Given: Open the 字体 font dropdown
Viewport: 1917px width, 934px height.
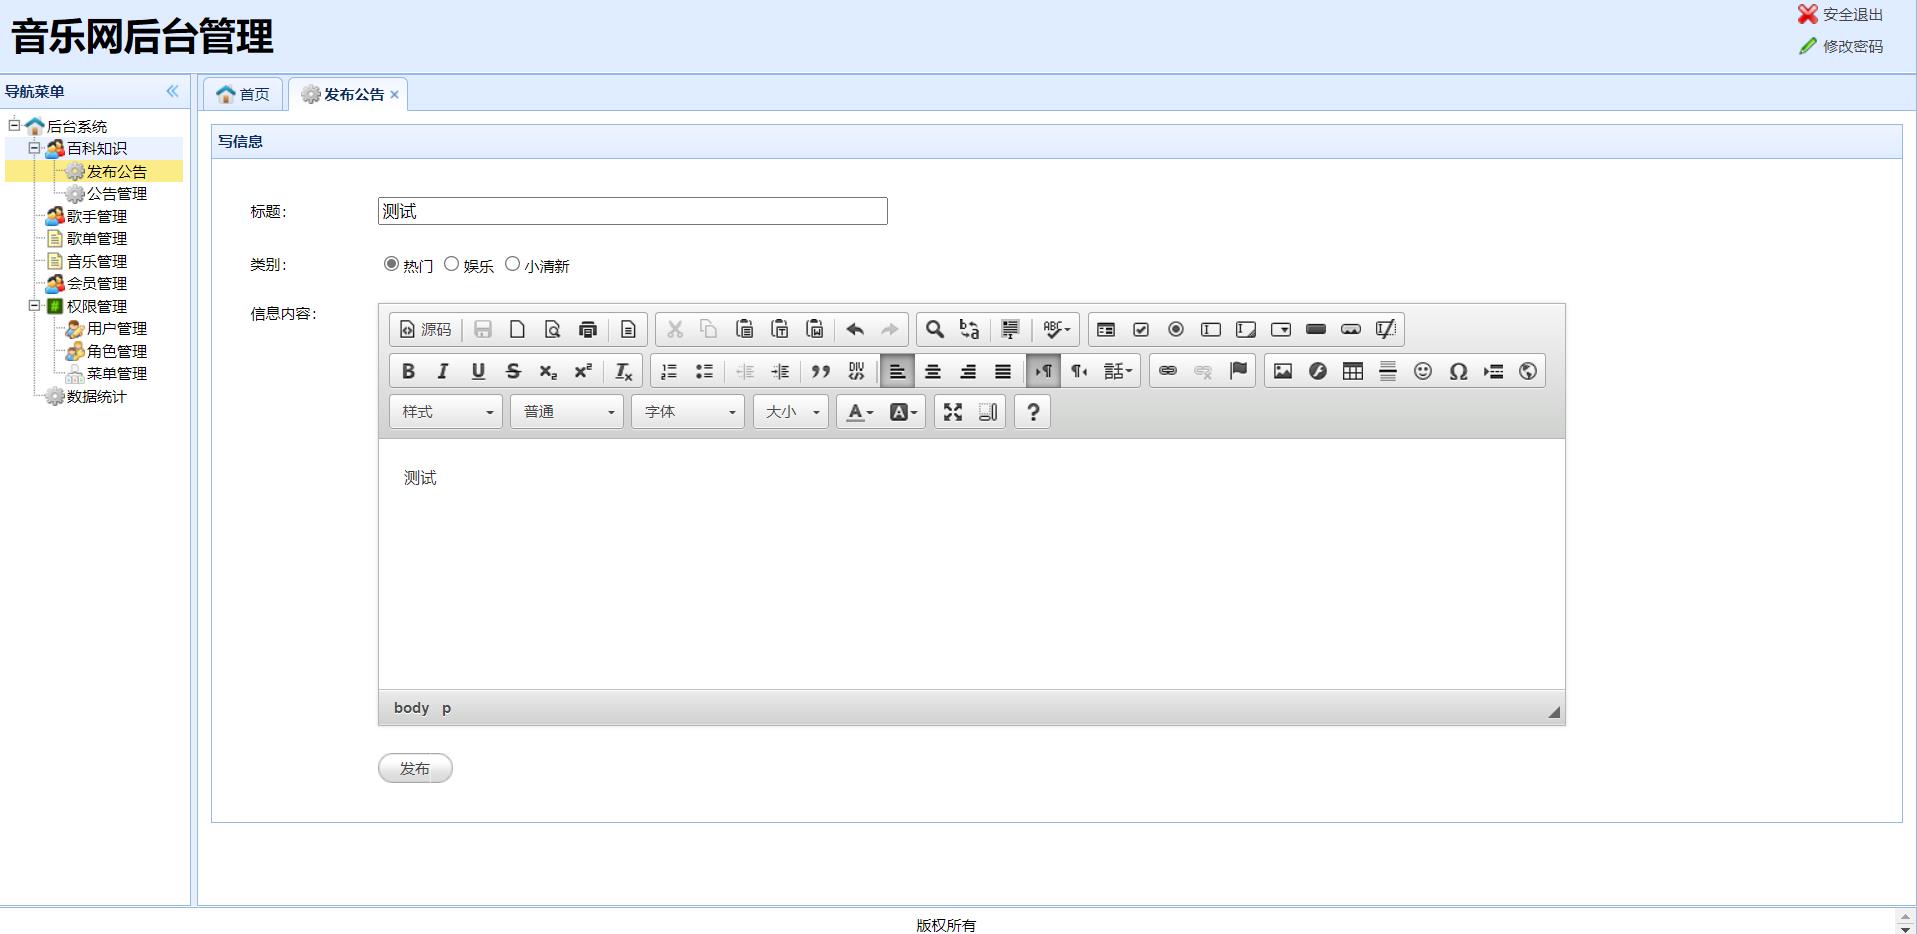Looking at the screenshot, I should [688, 412].
